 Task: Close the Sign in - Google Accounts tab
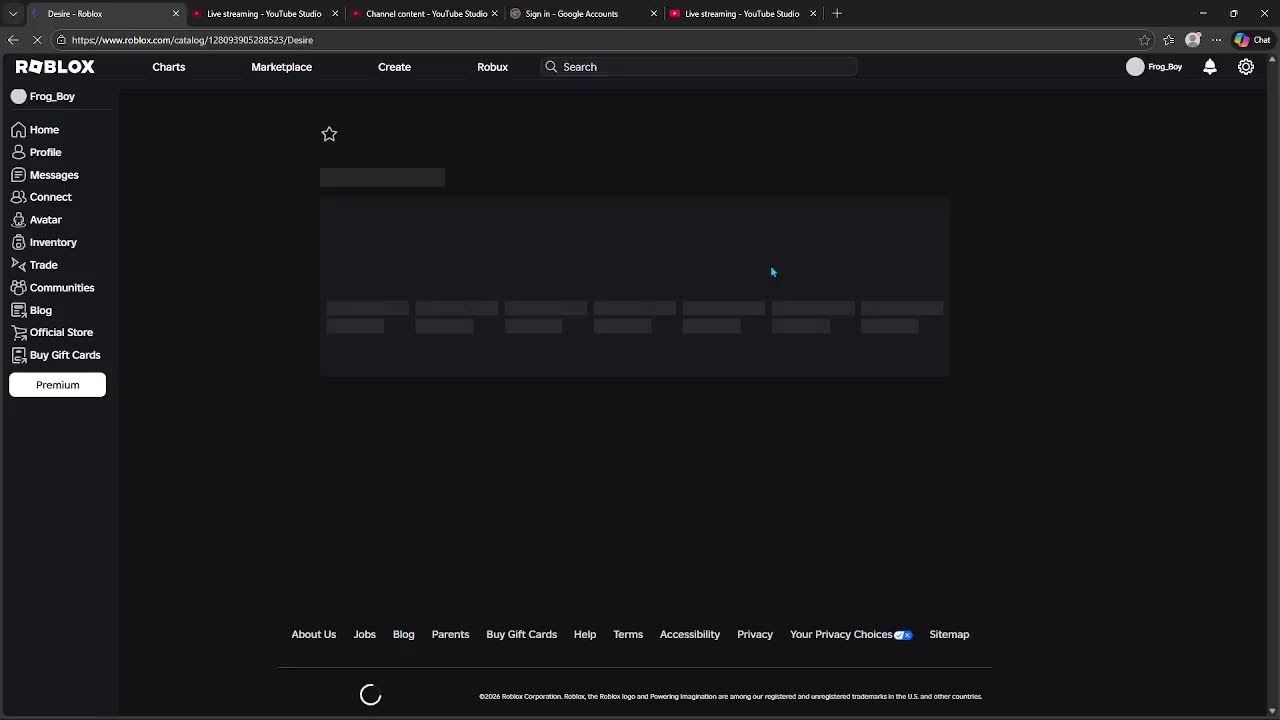(x=654, y=14)
